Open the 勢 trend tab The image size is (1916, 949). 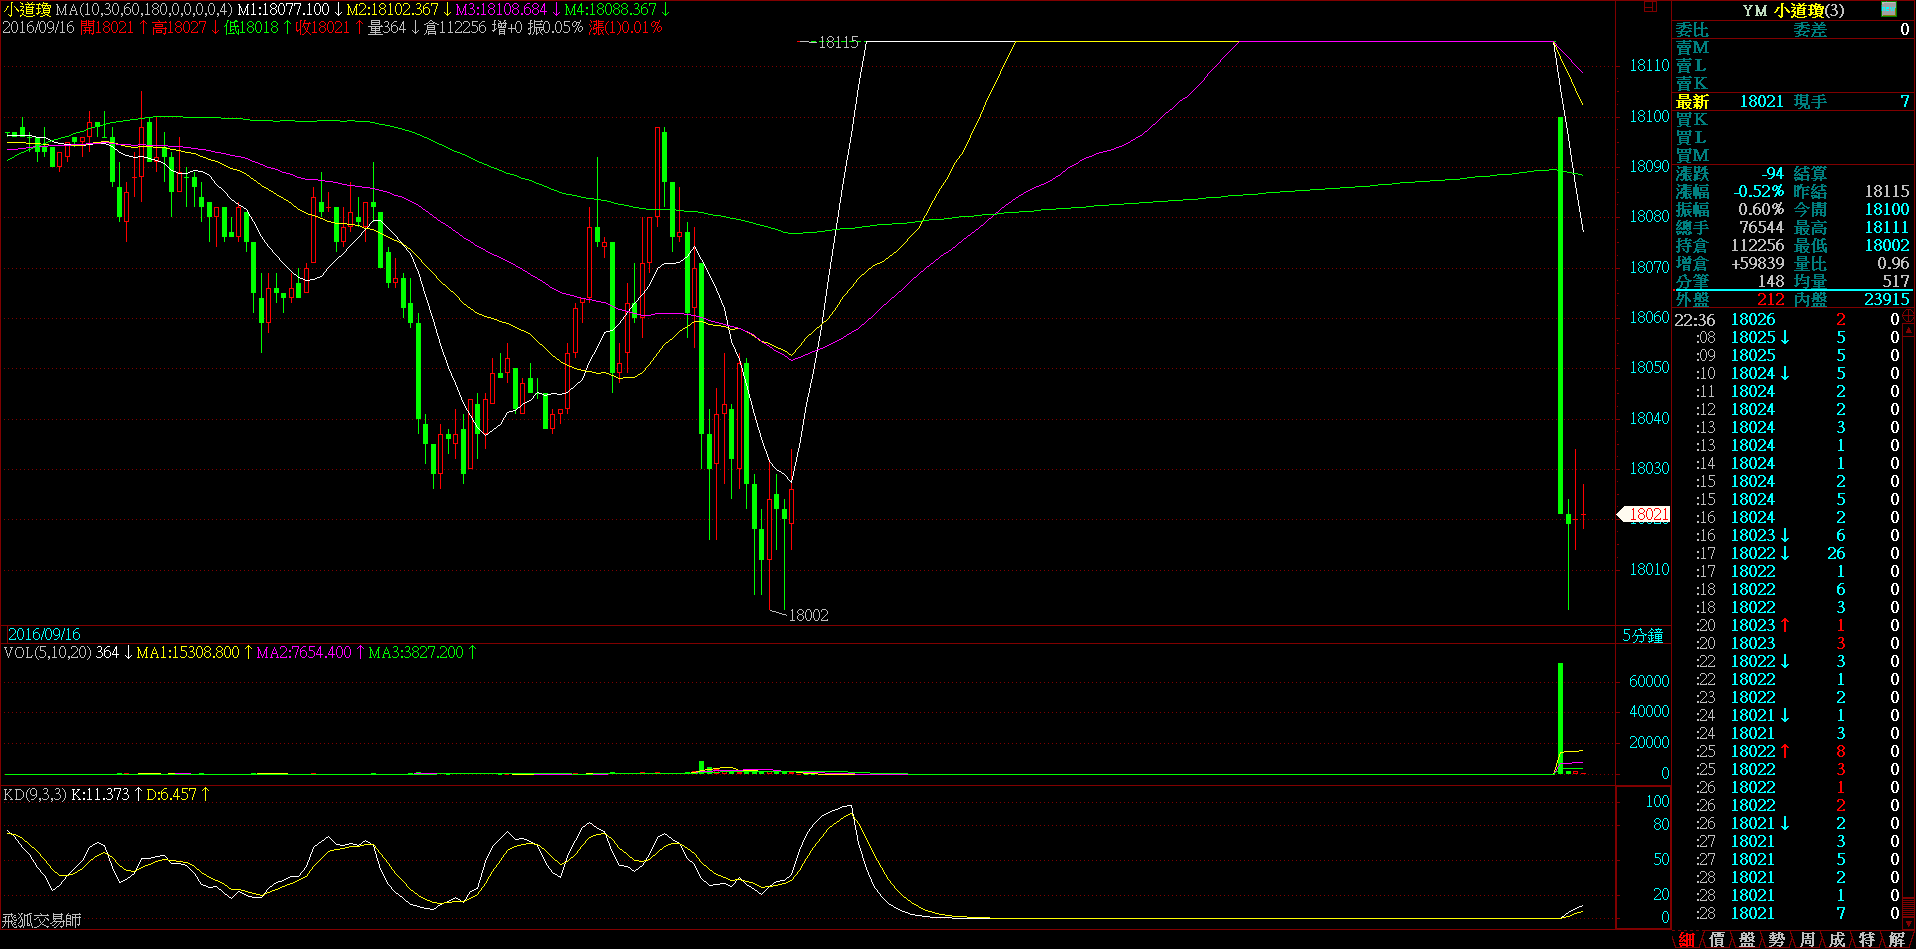[1778, 940]
